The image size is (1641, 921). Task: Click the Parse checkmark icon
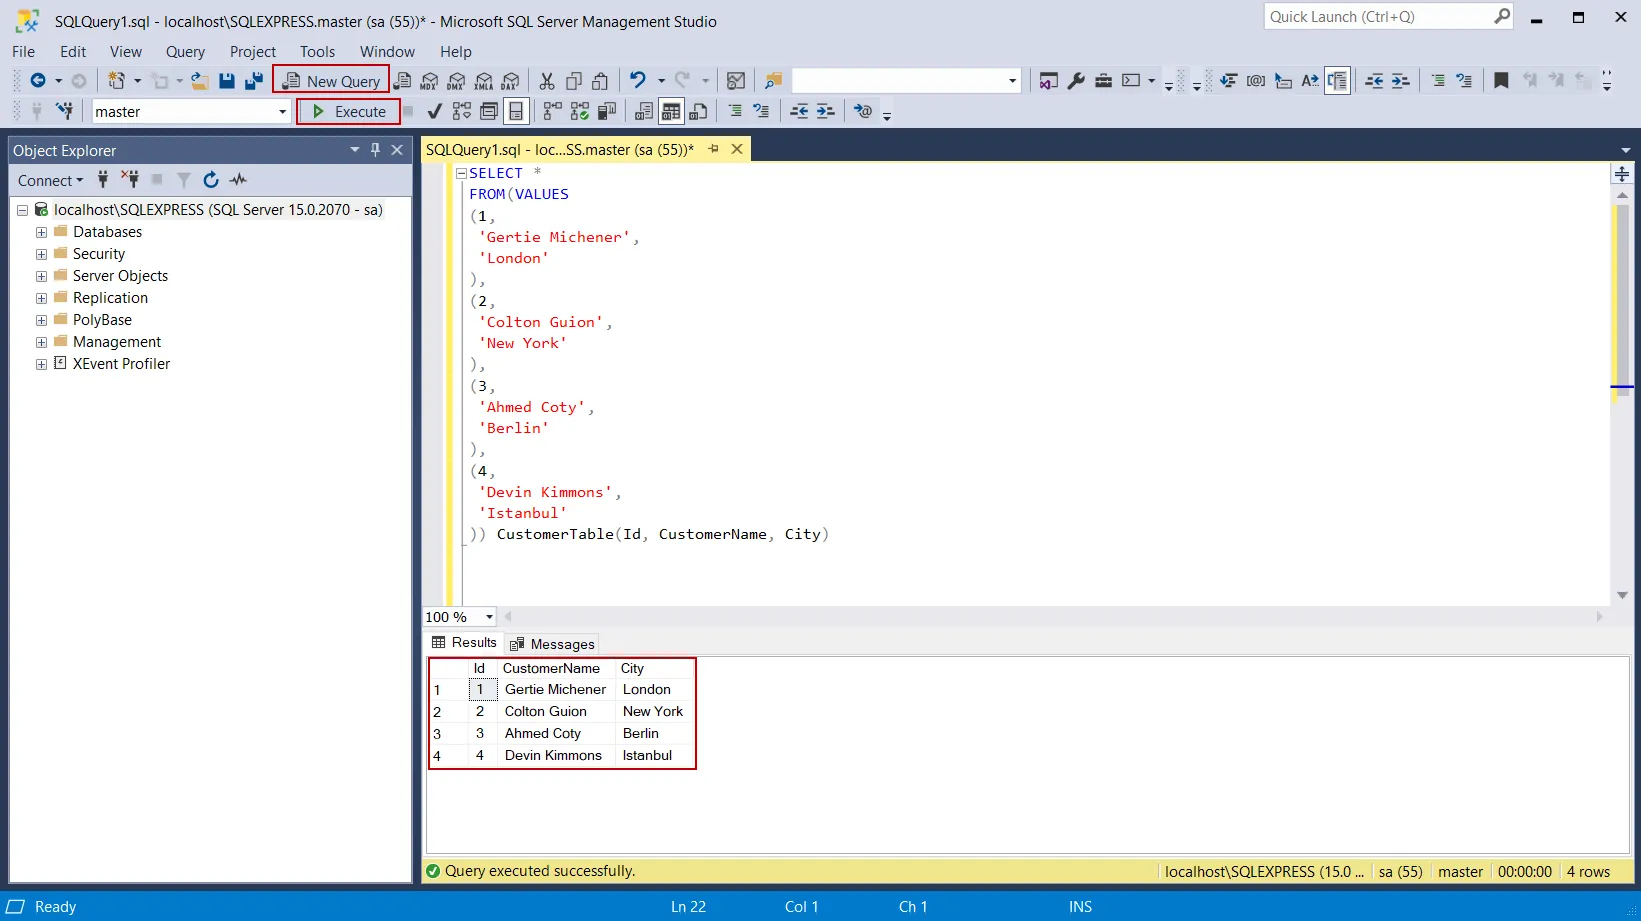pos(434,111)
